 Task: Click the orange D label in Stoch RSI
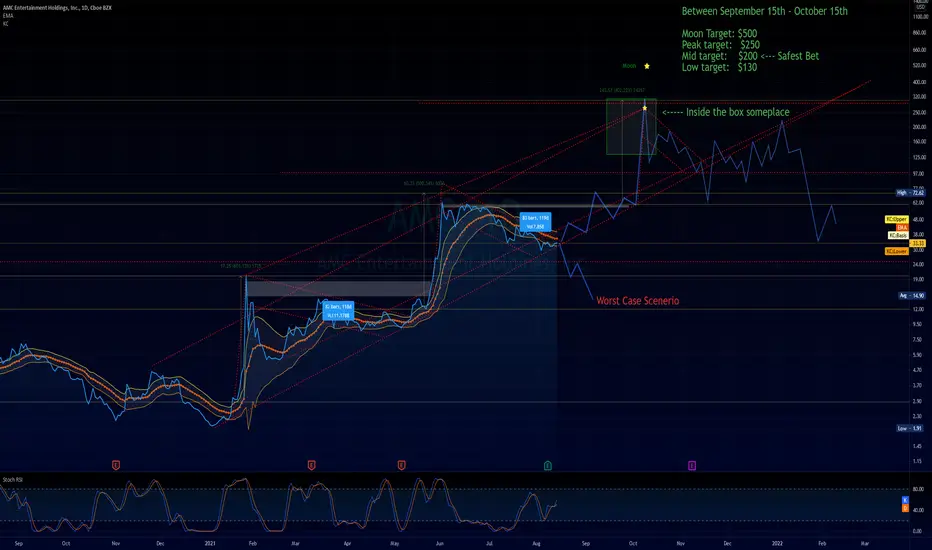(905, 508)
